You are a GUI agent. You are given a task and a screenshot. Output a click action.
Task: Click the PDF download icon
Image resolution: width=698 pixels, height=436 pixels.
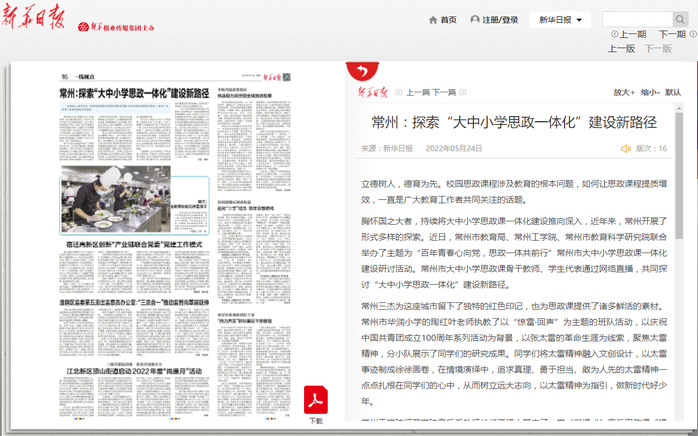click(316, 399)
